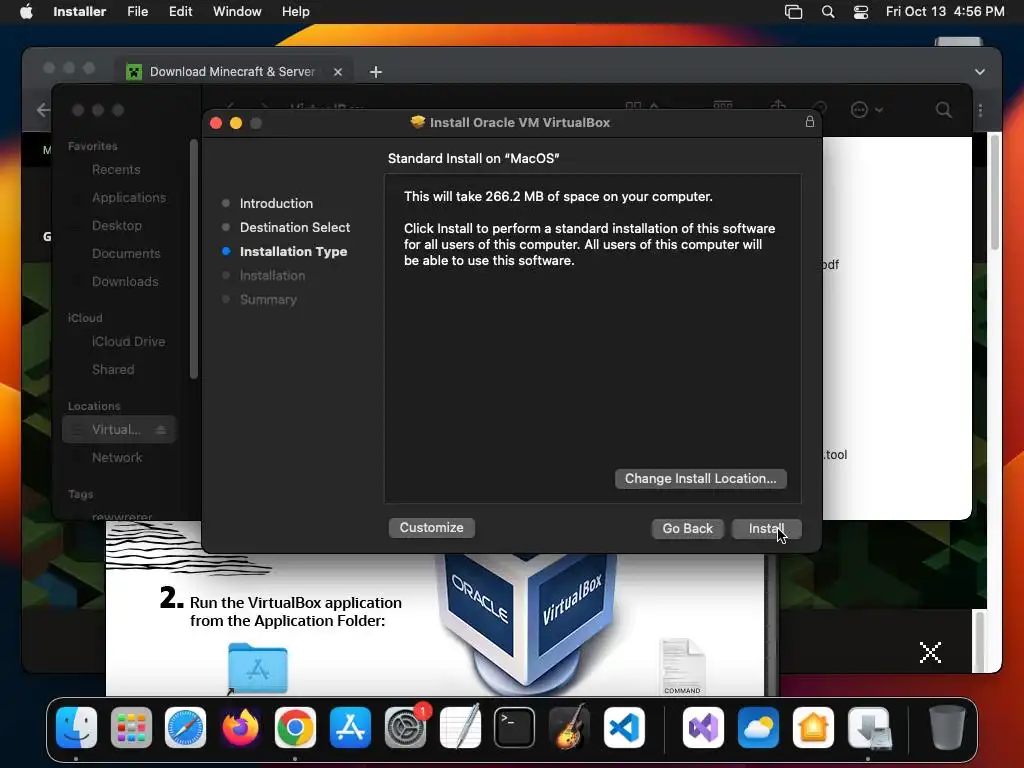Open System Settings from the Dock
Viewport: 1024px width, 768px height.
tap(405, 728)
